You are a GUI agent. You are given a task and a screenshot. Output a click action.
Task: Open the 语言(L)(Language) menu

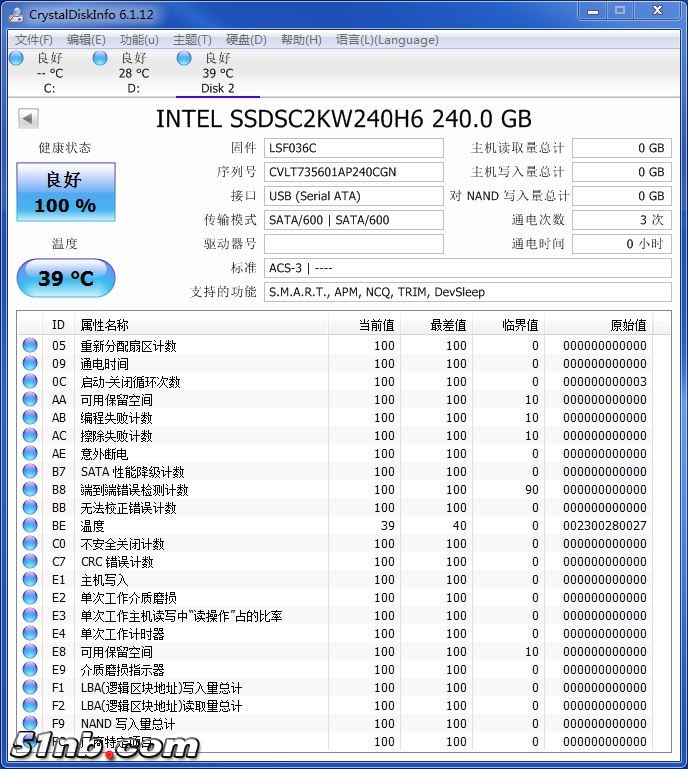(x=387, y=40)
